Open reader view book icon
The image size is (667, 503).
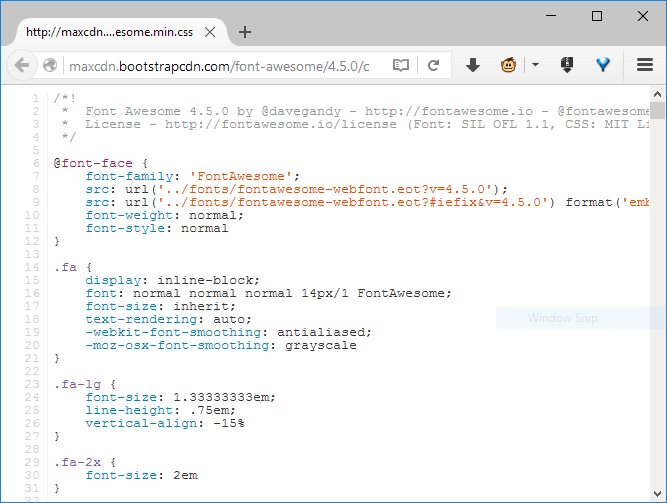click(x=401, y=66)
